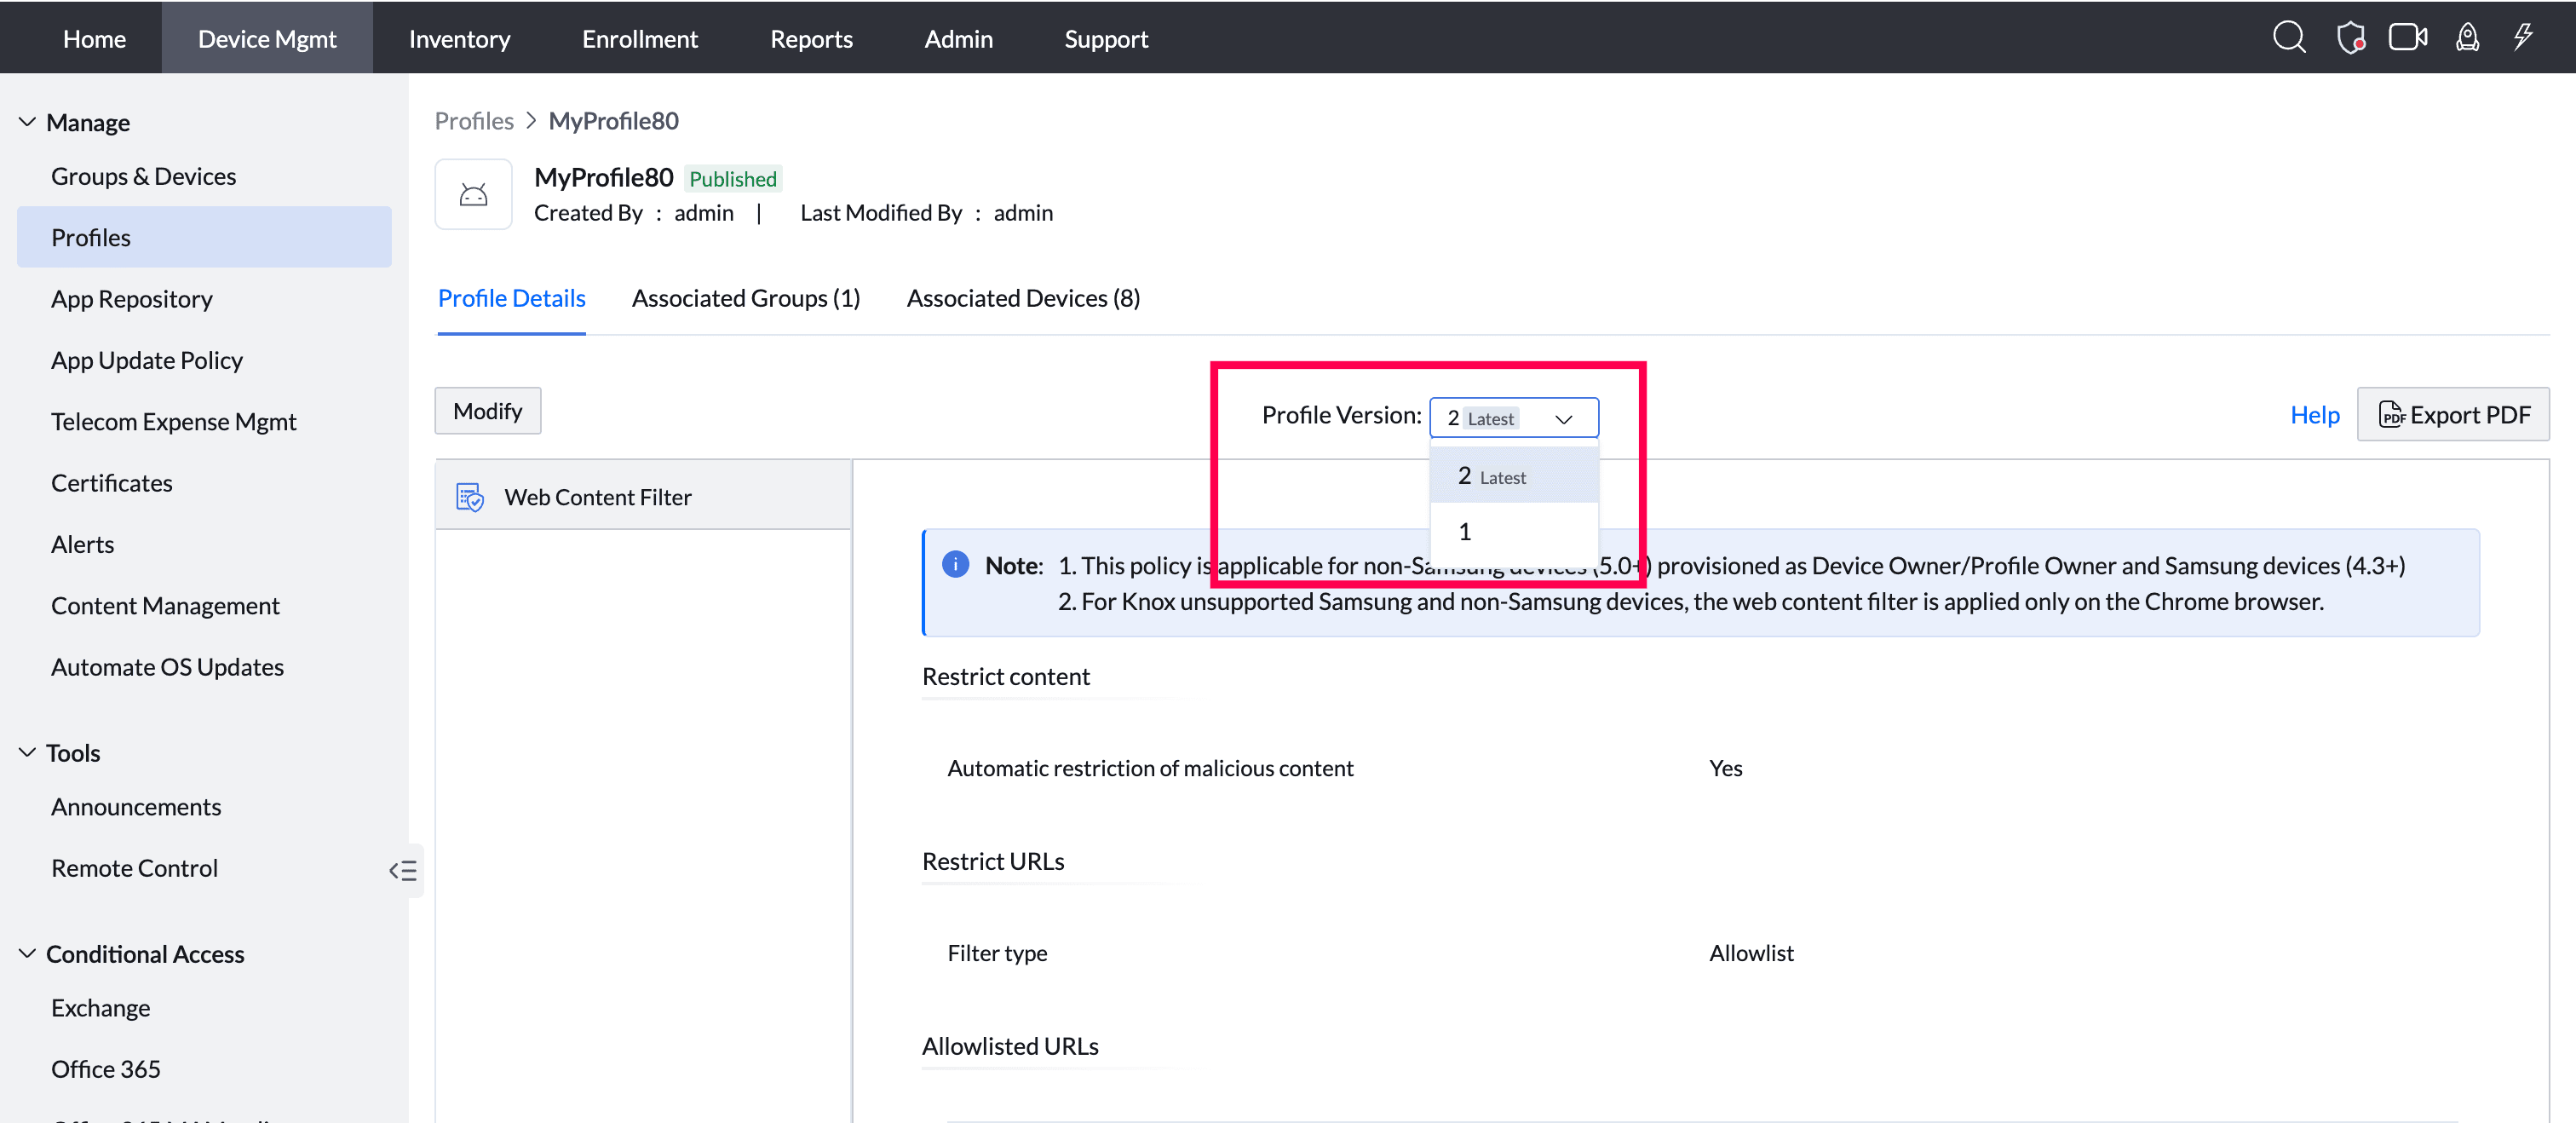Click the Modify button
Screen dimensions: 2576x1123
tap(488, 411)
